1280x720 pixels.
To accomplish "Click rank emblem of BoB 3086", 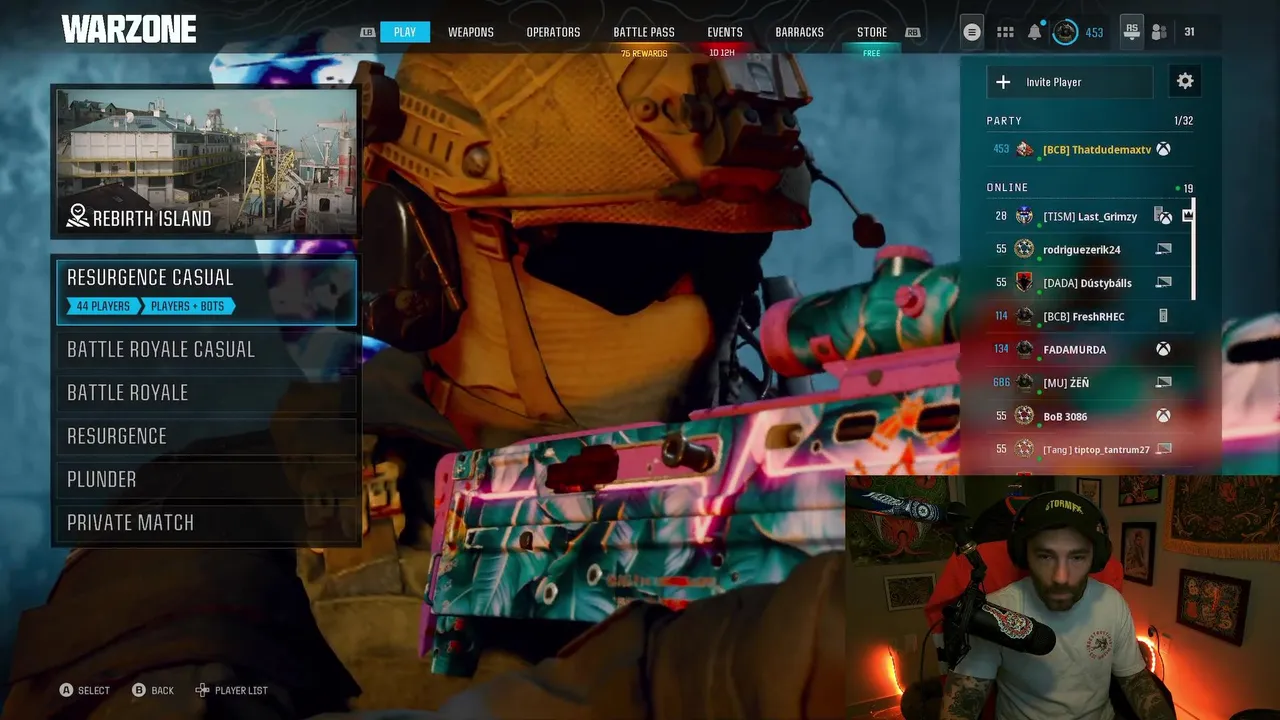I will click(x=1024, y=416).
